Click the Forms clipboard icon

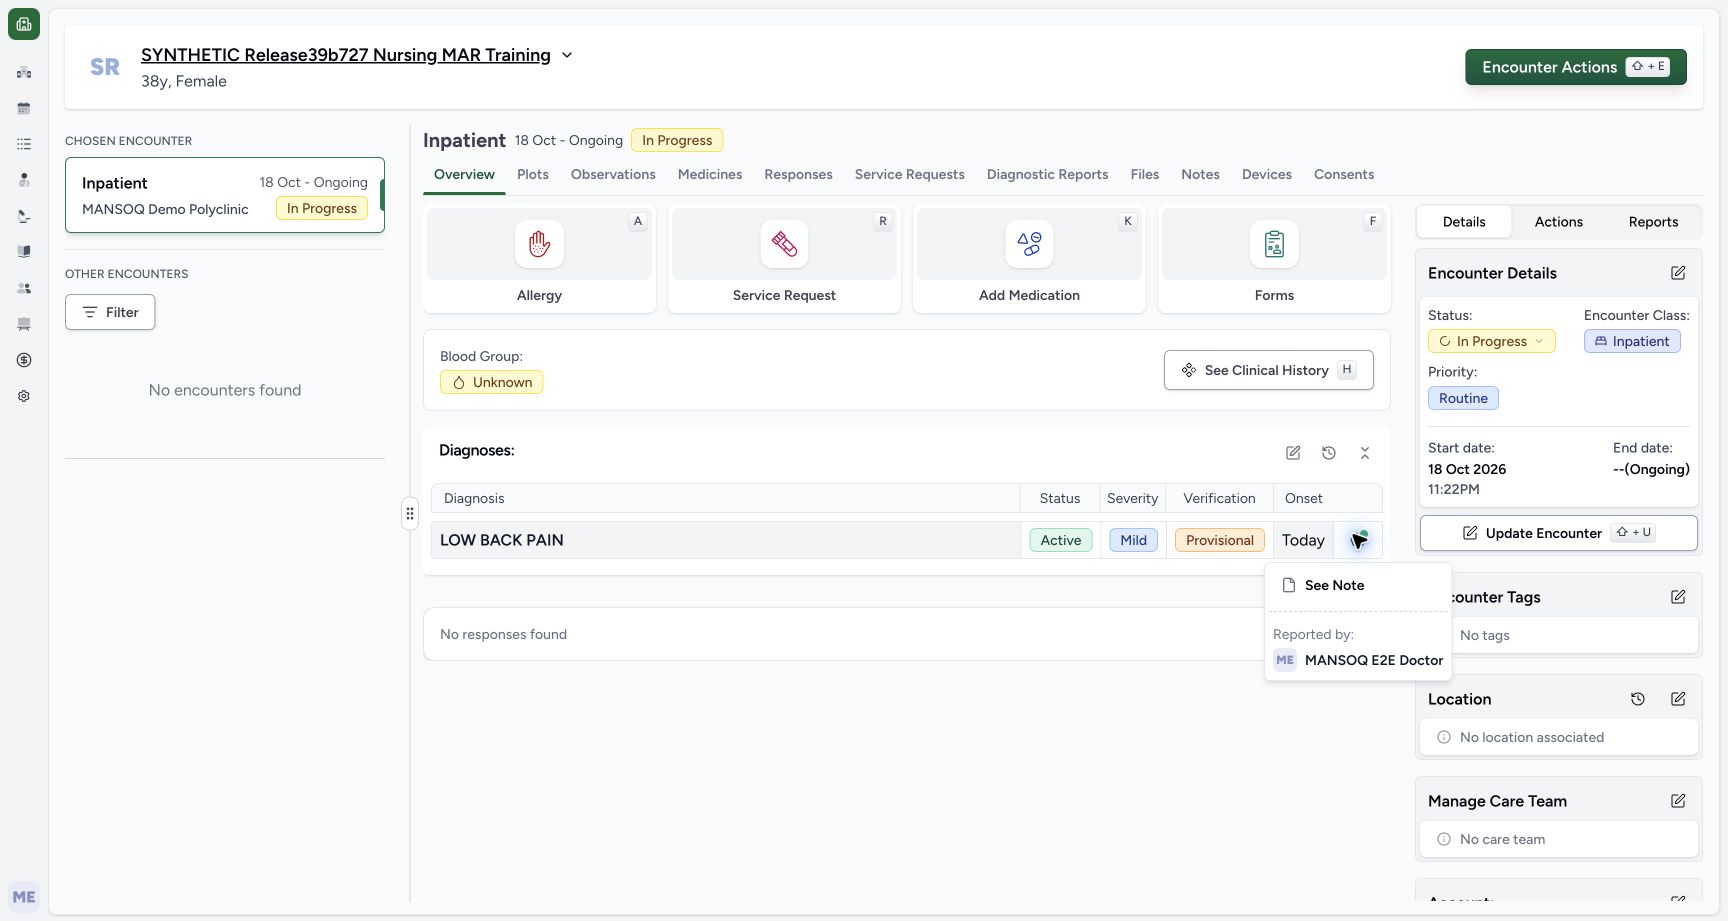[x=1274, y=244]
